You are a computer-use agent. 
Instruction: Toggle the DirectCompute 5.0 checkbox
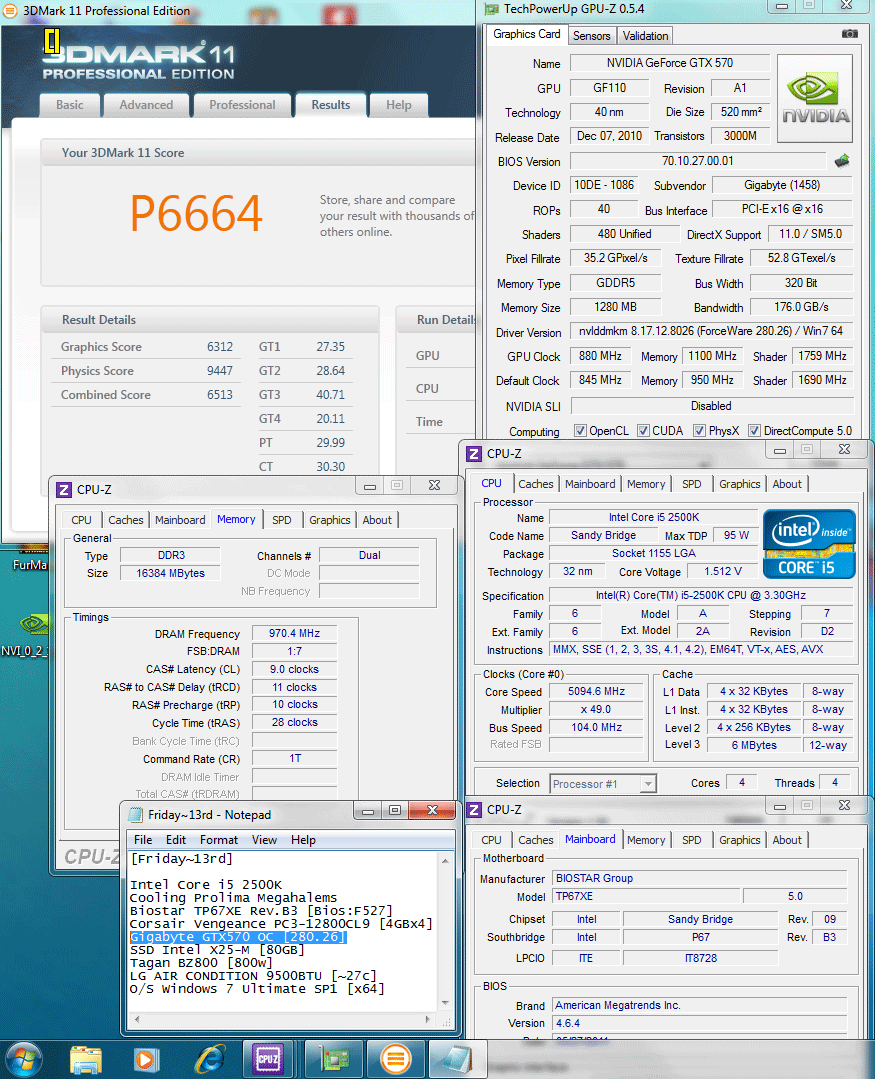click(755, 431)
